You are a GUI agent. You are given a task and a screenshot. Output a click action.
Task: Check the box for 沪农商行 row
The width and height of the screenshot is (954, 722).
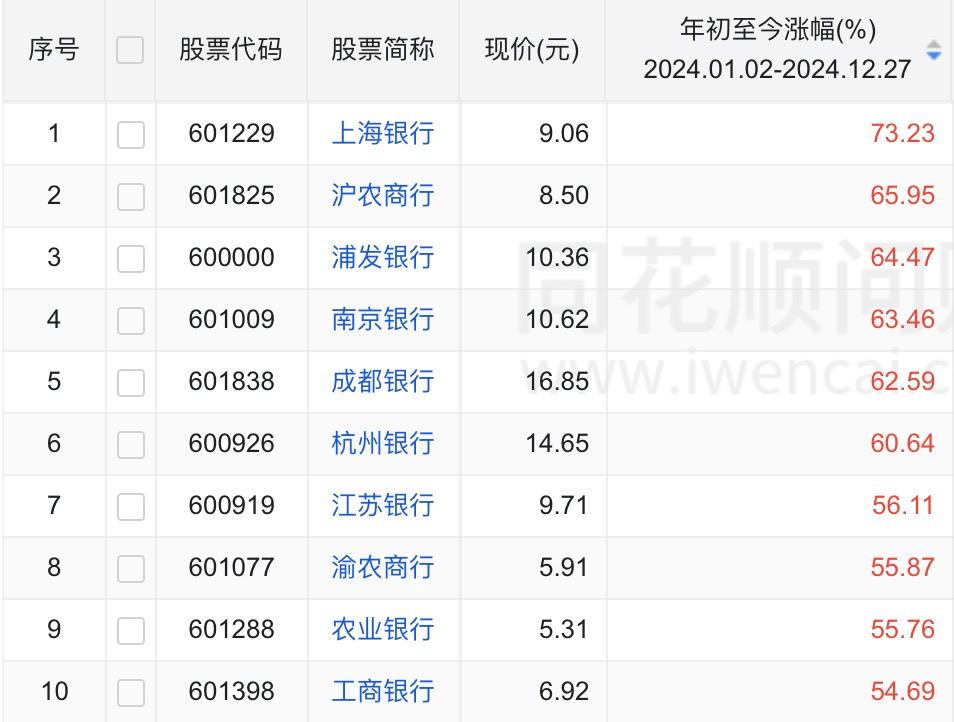[131, 196]
